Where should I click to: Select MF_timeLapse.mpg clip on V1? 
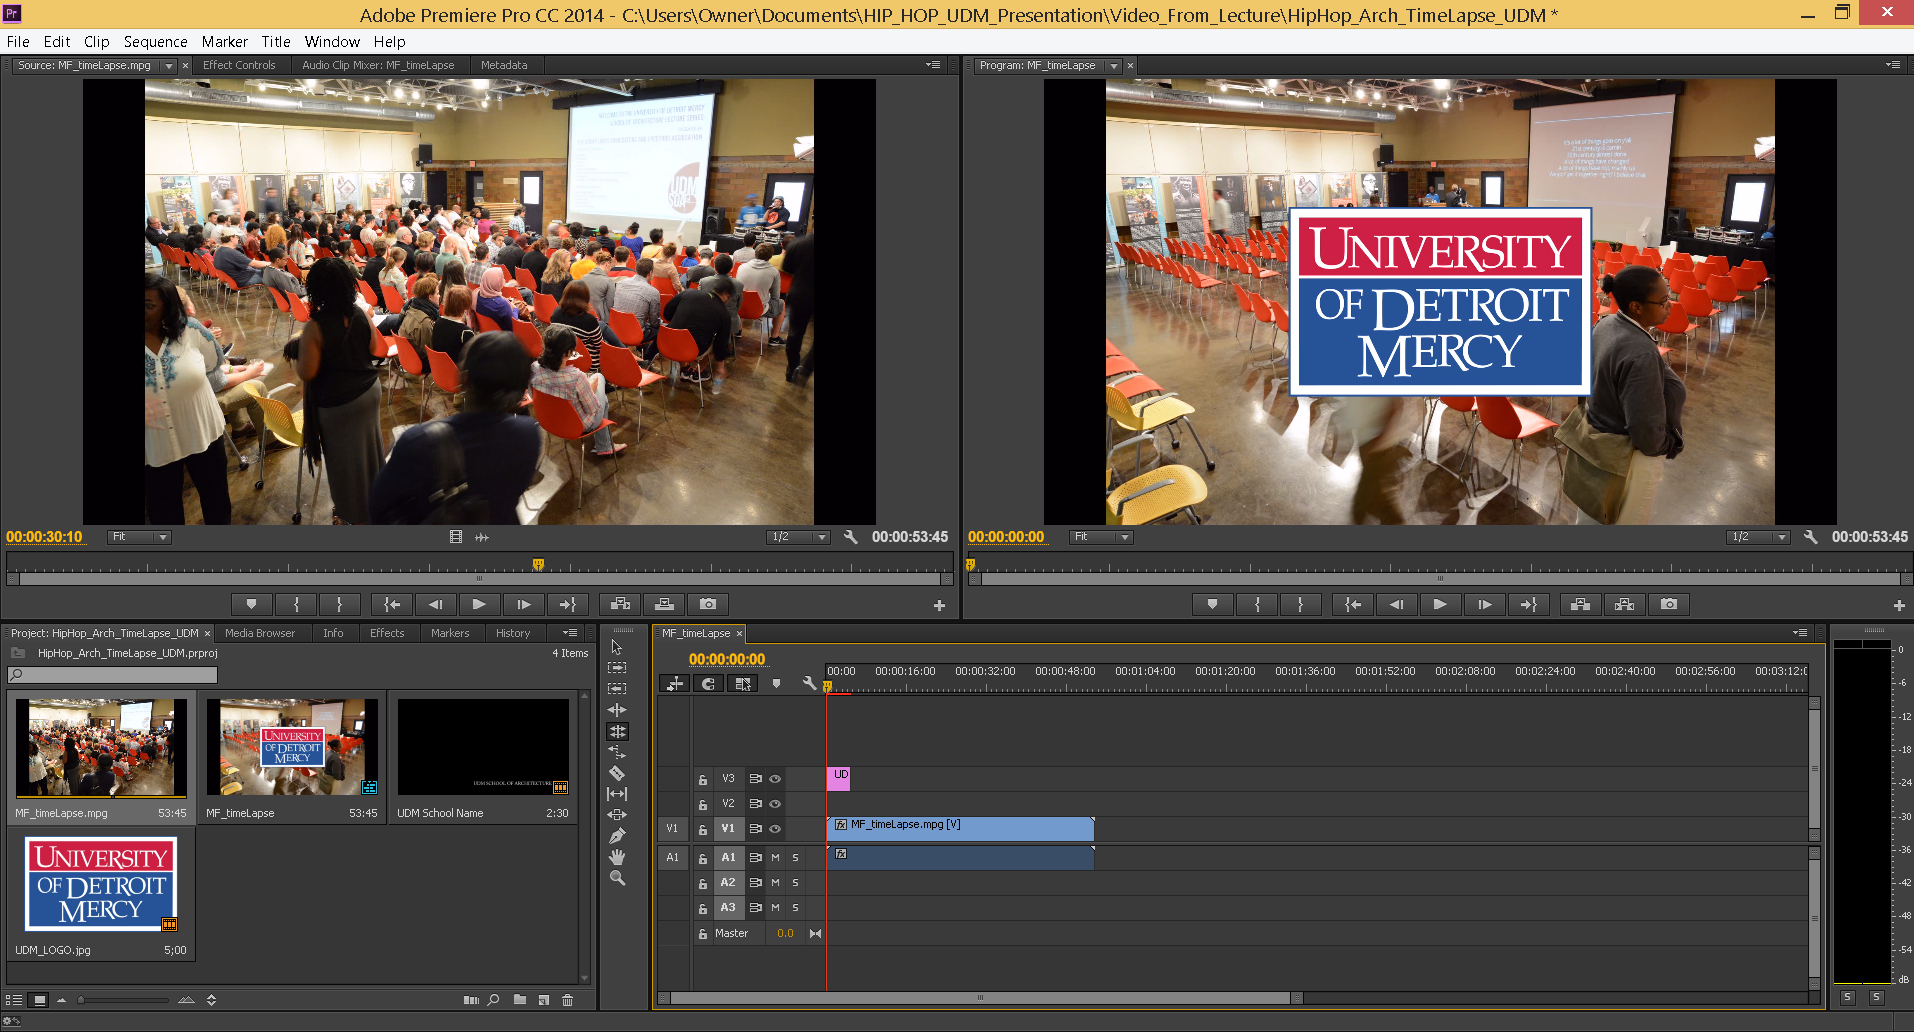960,828
